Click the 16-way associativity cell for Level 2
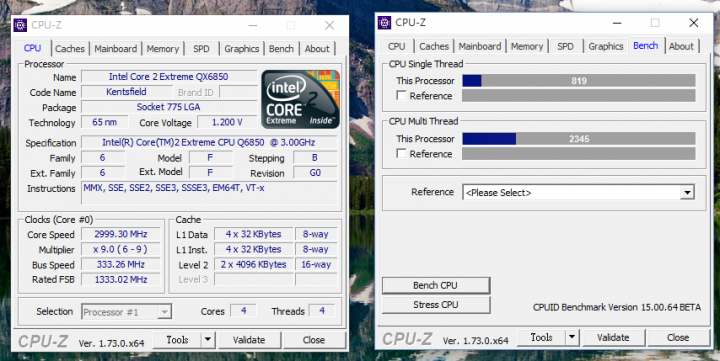Viewport: 720px width, 361px height. [316, 265]
